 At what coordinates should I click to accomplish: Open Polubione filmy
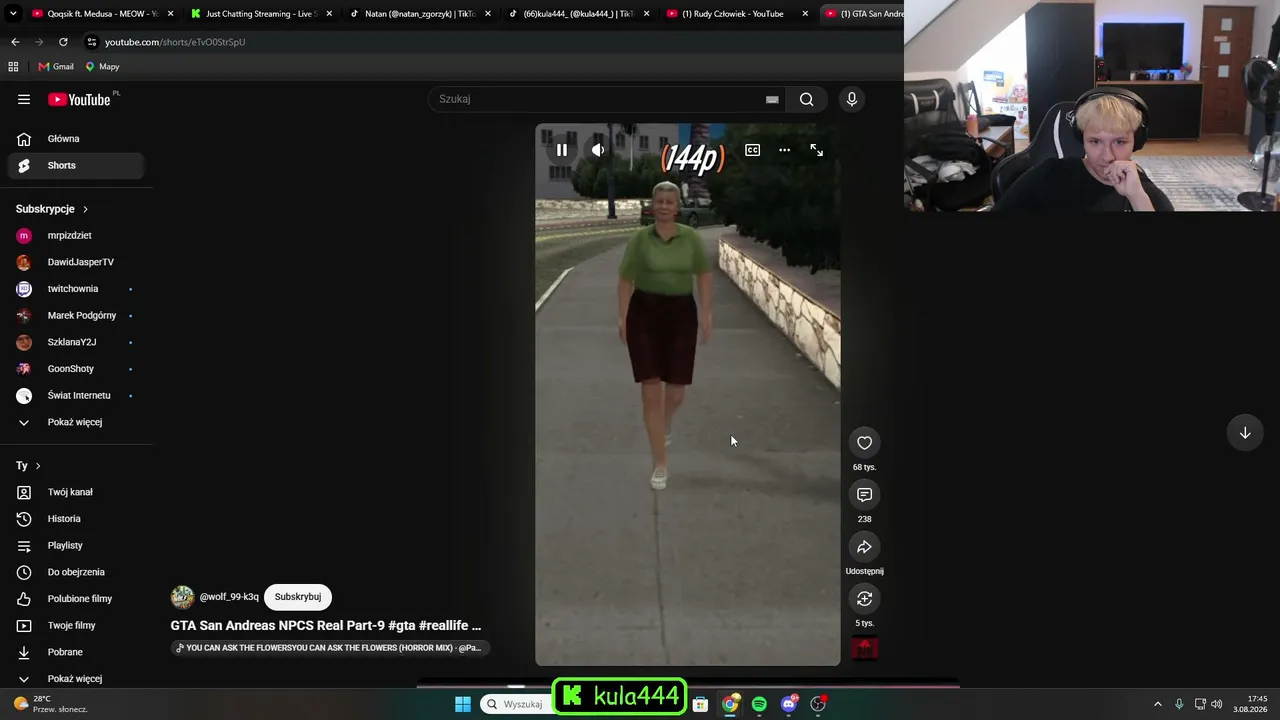[x=76, y=599]
